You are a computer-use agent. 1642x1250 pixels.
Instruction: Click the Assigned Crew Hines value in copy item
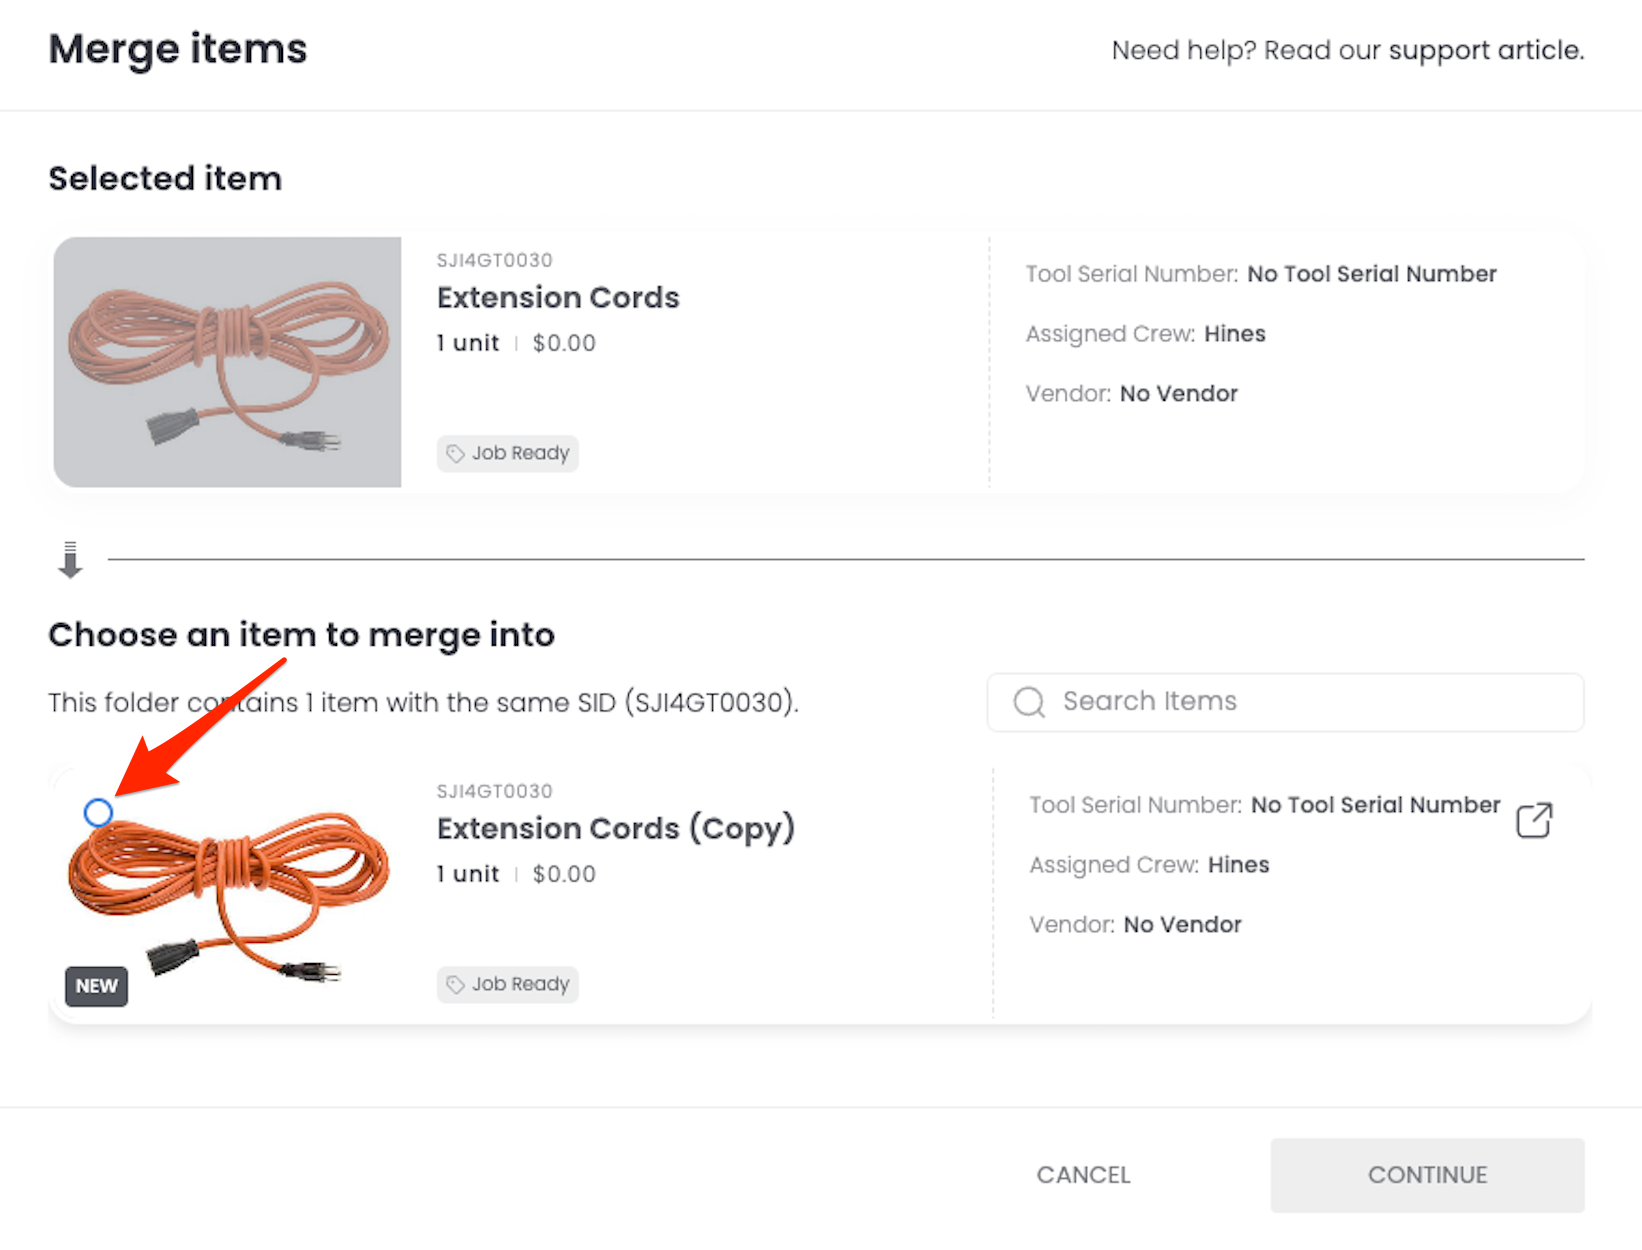(x=1238, y=865)
